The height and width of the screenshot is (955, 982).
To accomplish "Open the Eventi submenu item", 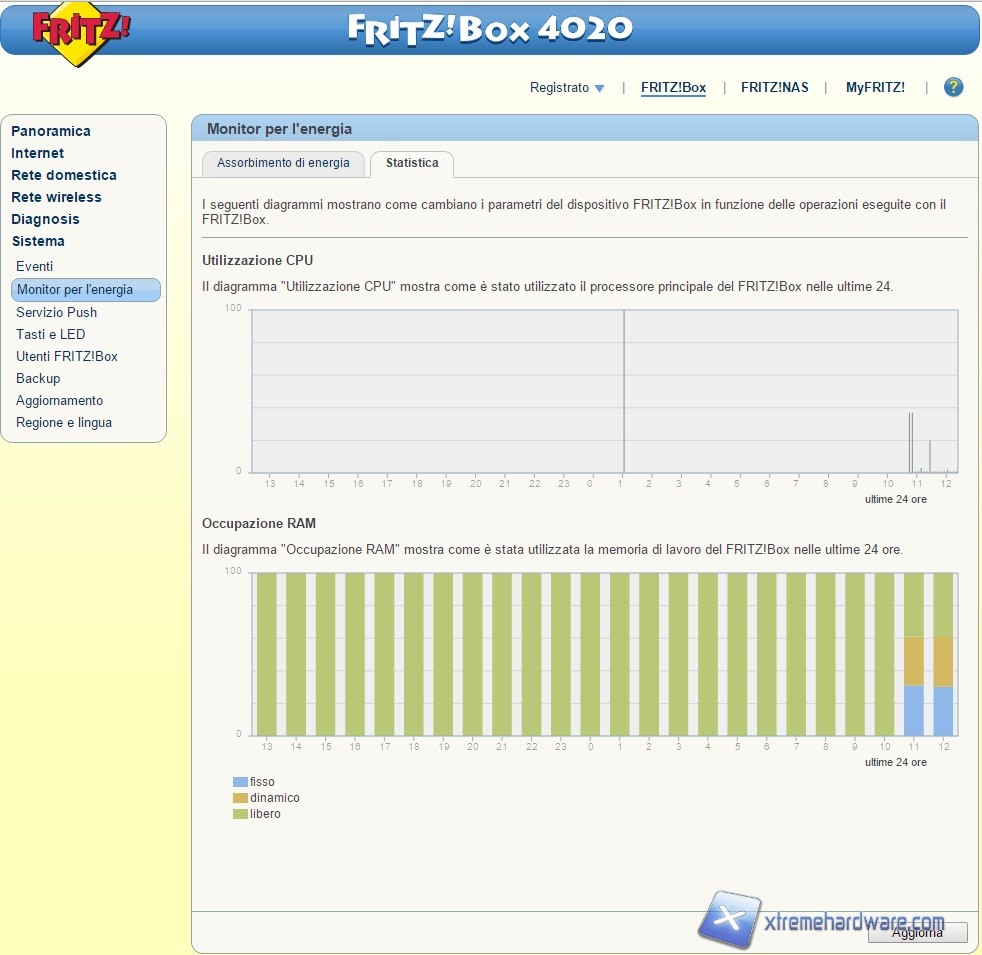I will pyautogui.click(x=35, y=266).
